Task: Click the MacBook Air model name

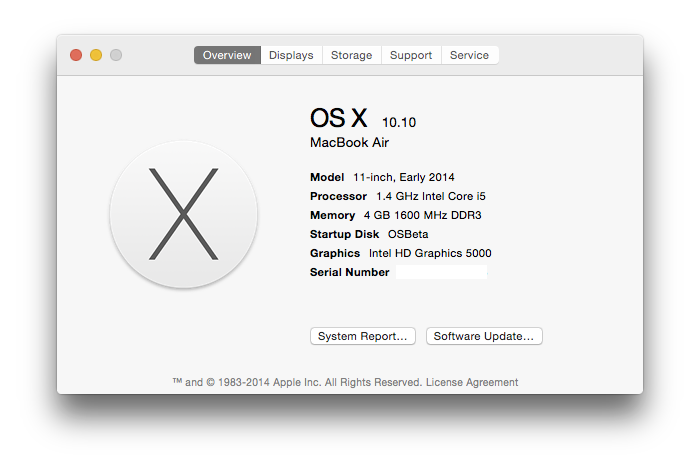Action: point(349,142)
